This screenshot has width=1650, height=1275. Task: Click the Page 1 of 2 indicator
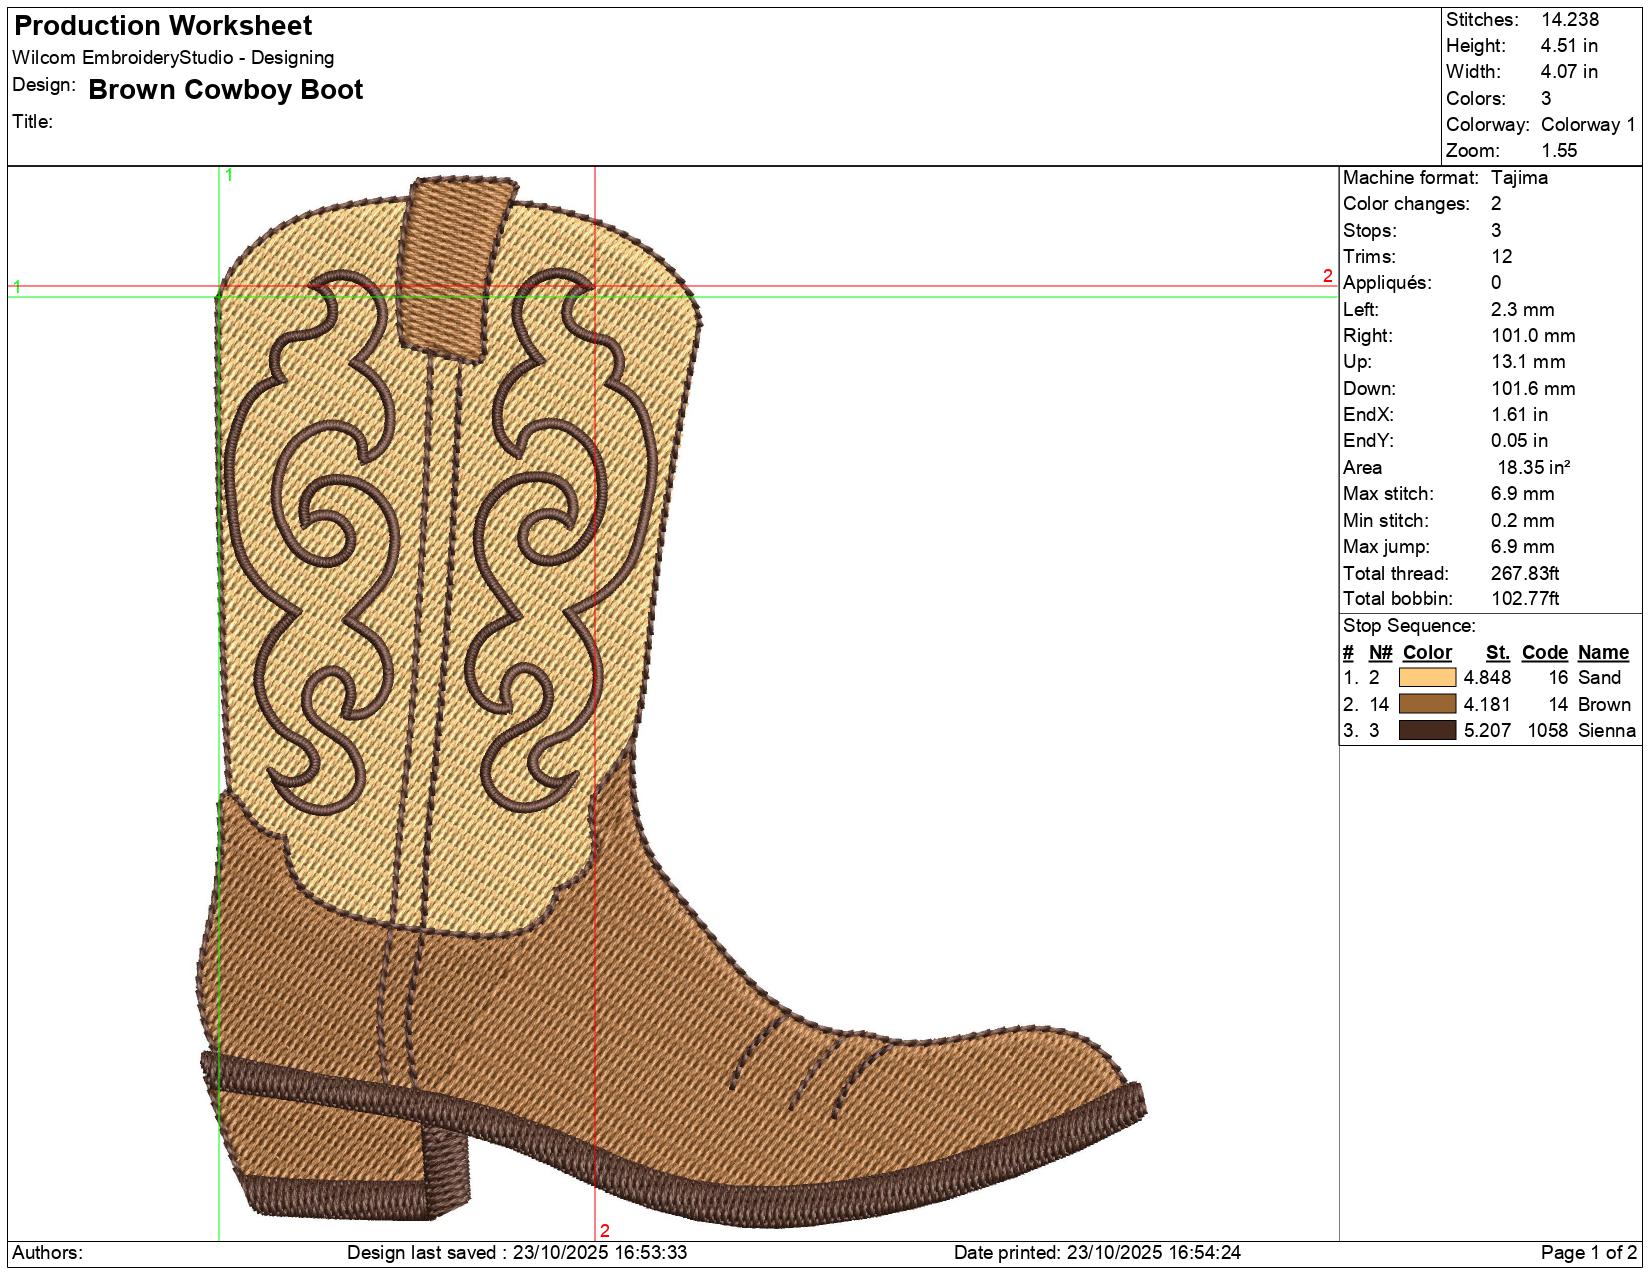click(1589, 1253)
